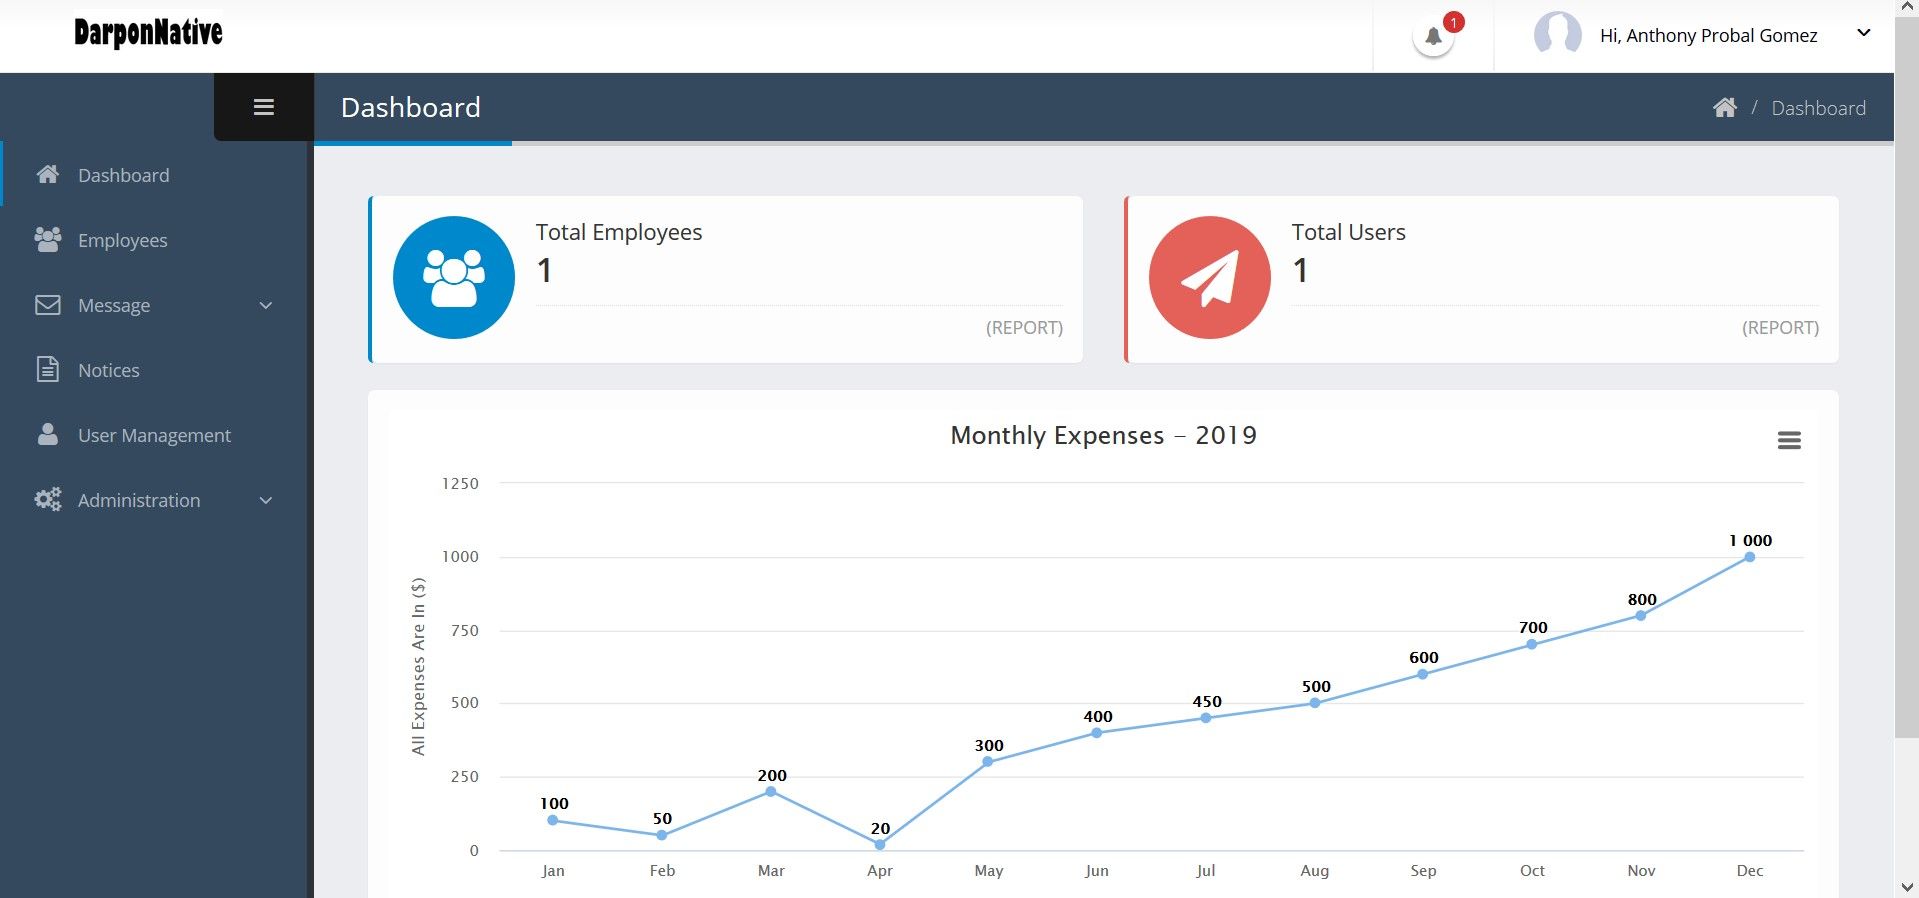Click REPORT link under Total Users
The height and width of the screenshot is (898, 1919).
[x=1780, y=328]
